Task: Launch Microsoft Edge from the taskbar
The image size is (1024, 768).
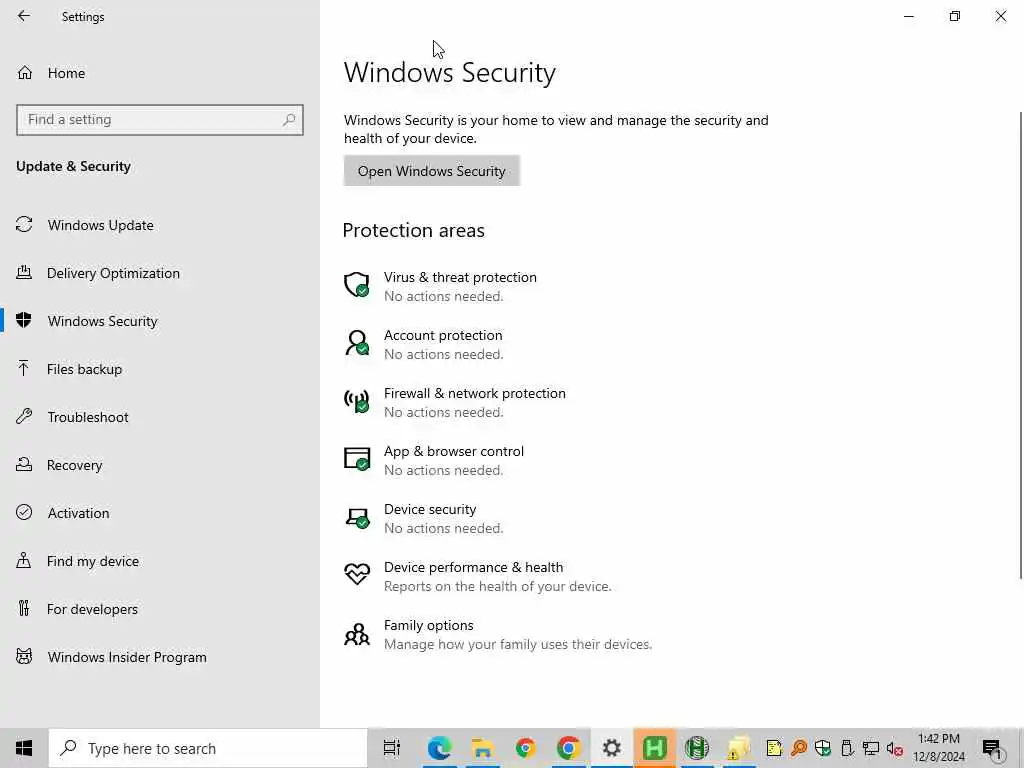Action: [440, 748]
